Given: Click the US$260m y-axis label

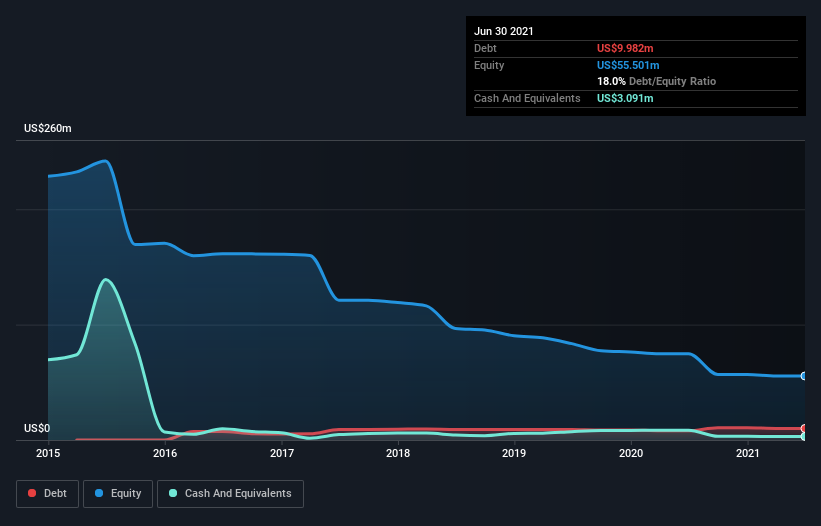Looking at the screenshot, I should [x=48, y=128].
